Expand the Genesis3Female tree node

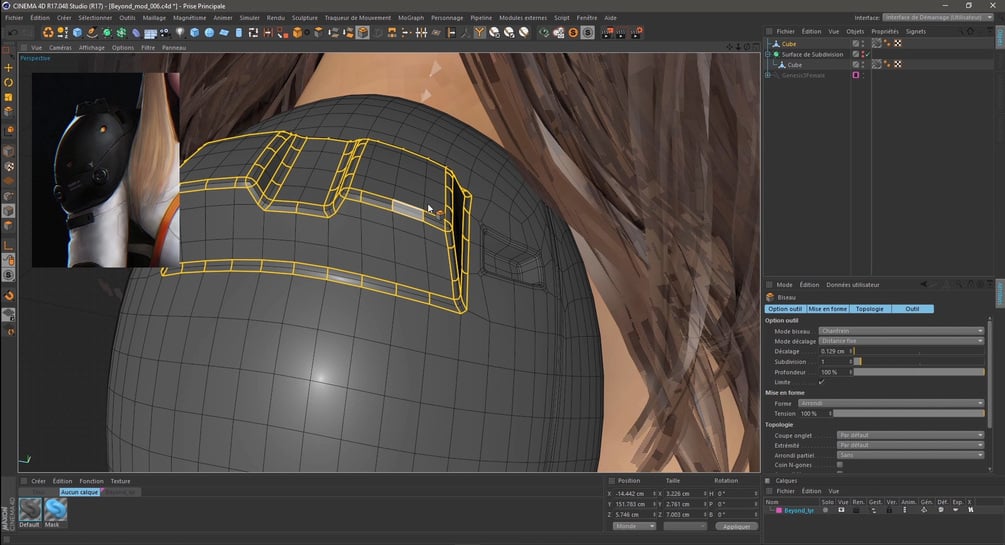pyautogui.click(x=767, y=75)
